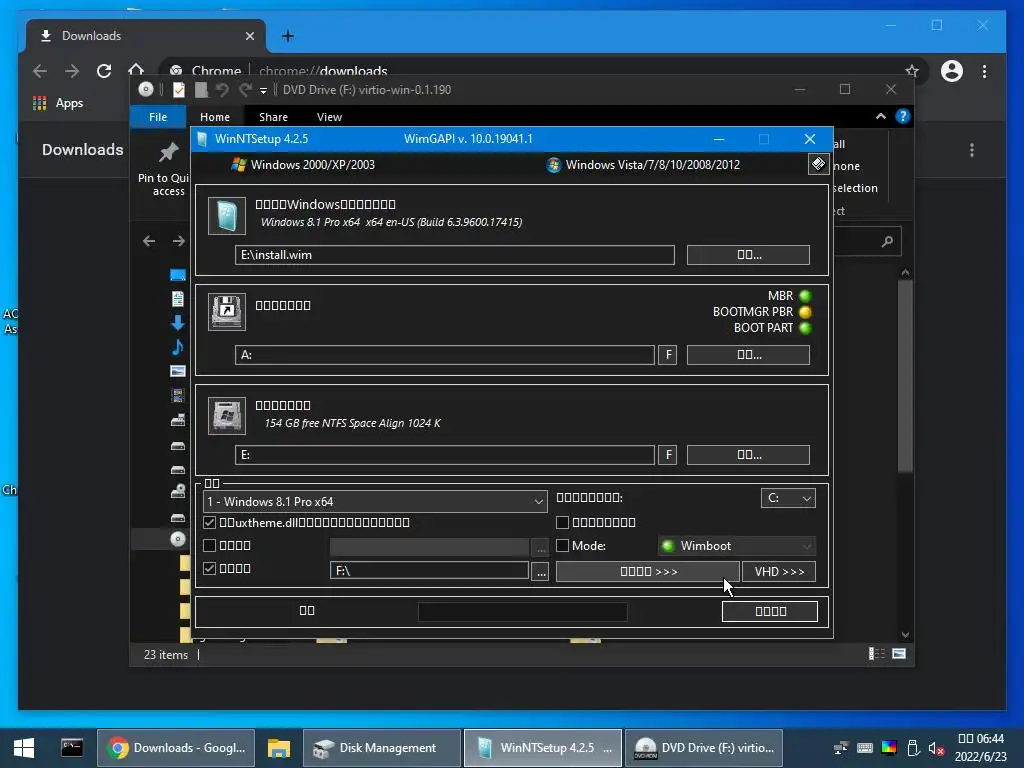This screenshot has width=1024, height=768.
Task: Click the Apps bookmarks shortcut
Action: pos(58,103)
